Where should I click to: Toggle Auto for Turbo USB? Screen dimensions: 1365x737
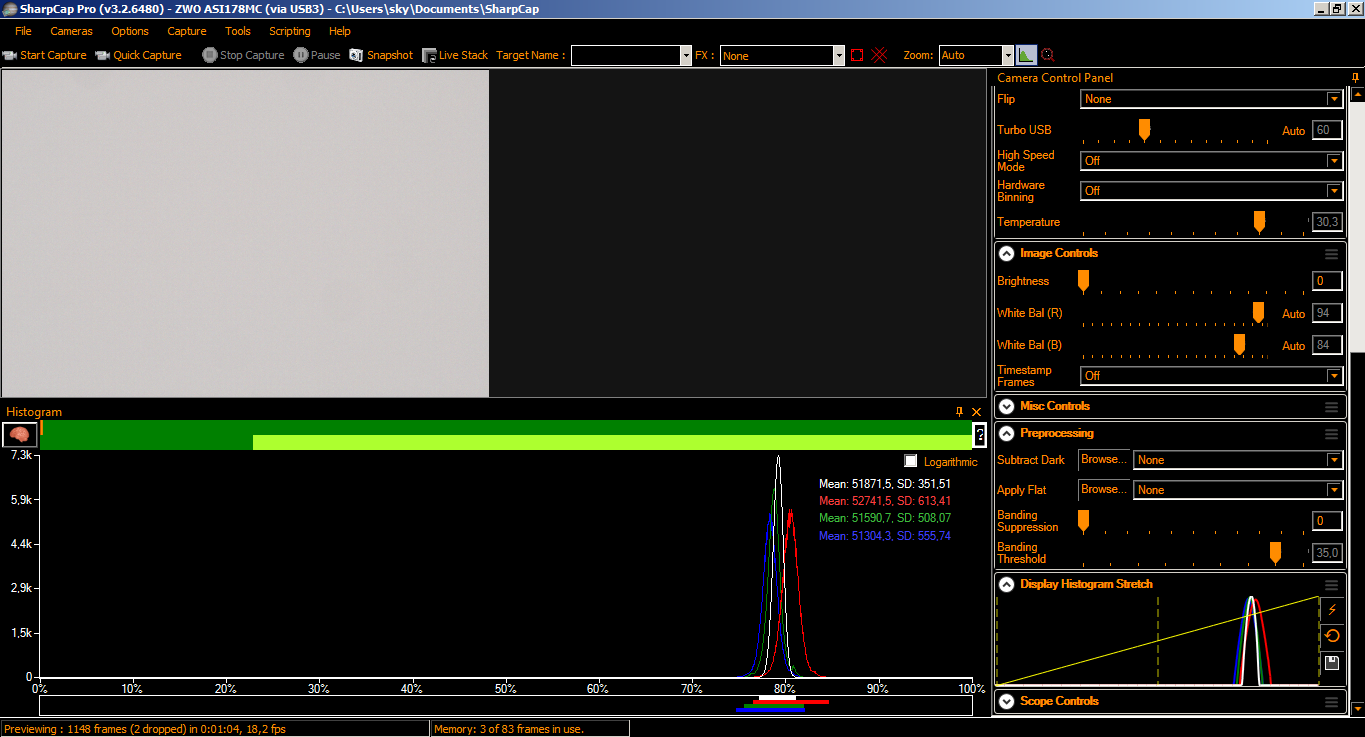pos(1293,131)
